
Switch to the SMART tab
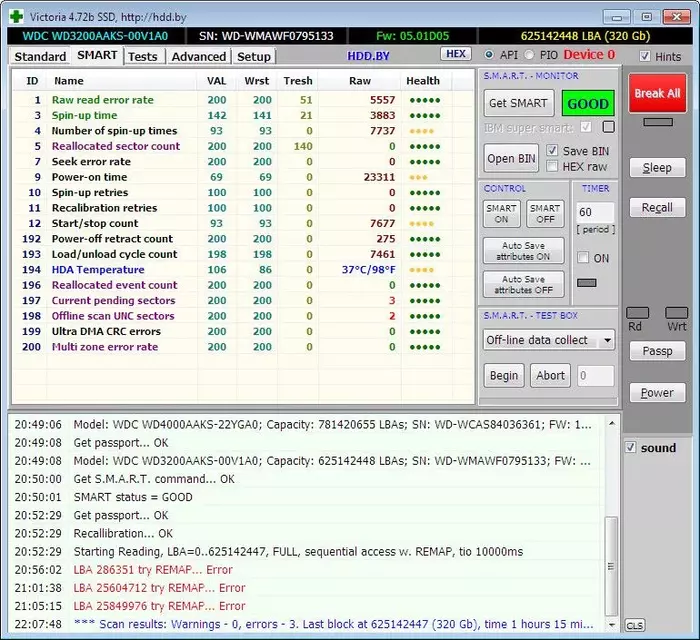(x=97, y=55)
